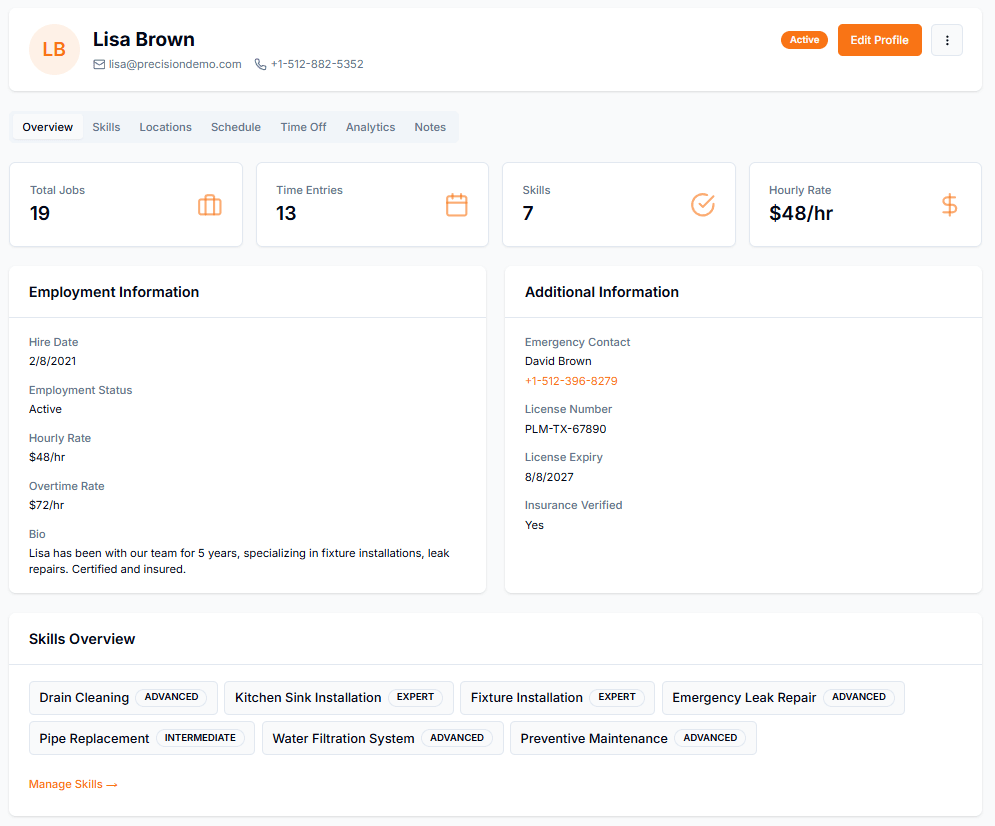The height and width of the screenshot is (826, 995).
Task: Click the ADVANCED badge on Water Filtration System
Action: pos(457,738)
